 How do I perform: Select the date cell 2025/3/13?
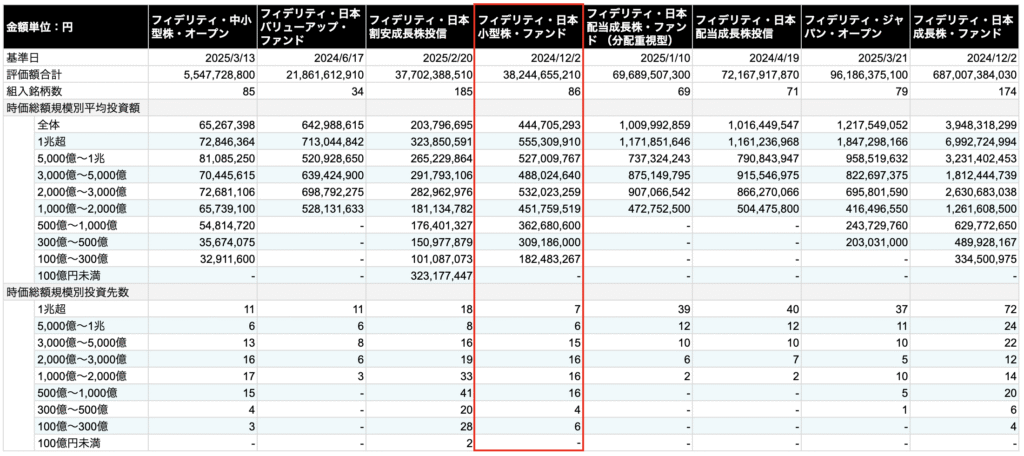coord(230,58)
